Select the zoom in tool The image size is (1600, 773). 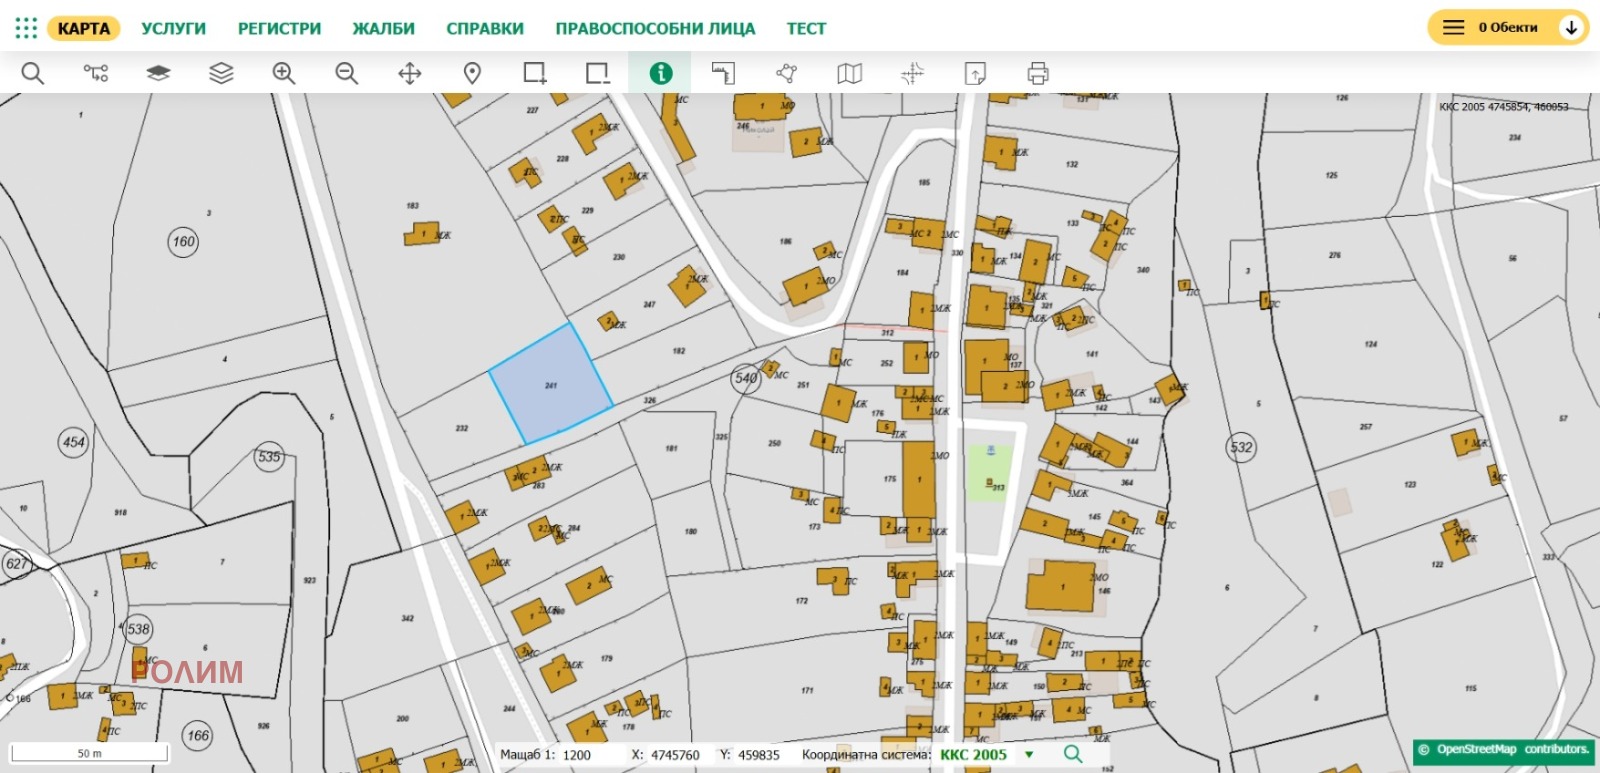click(284, 73)
